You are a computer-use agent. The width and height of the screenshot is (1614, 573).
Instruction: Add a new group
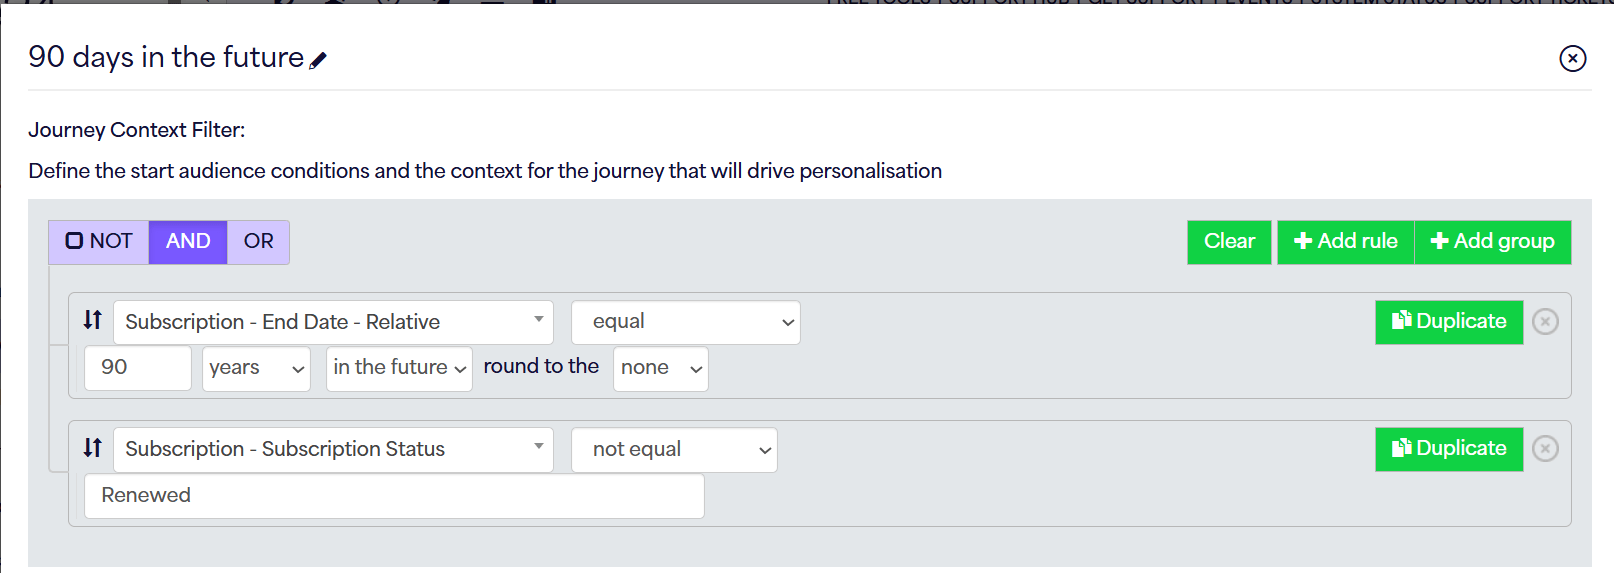click(x=1492, y=242)
